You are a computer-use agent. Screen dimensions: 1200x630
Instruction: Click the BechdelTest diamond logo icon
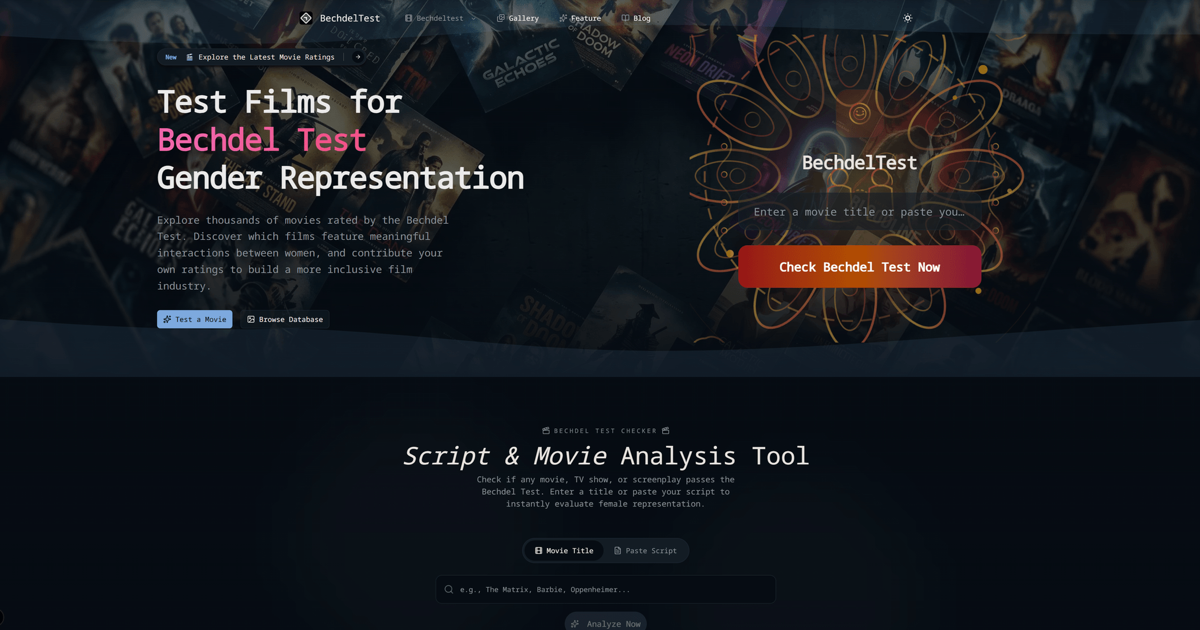306,18
